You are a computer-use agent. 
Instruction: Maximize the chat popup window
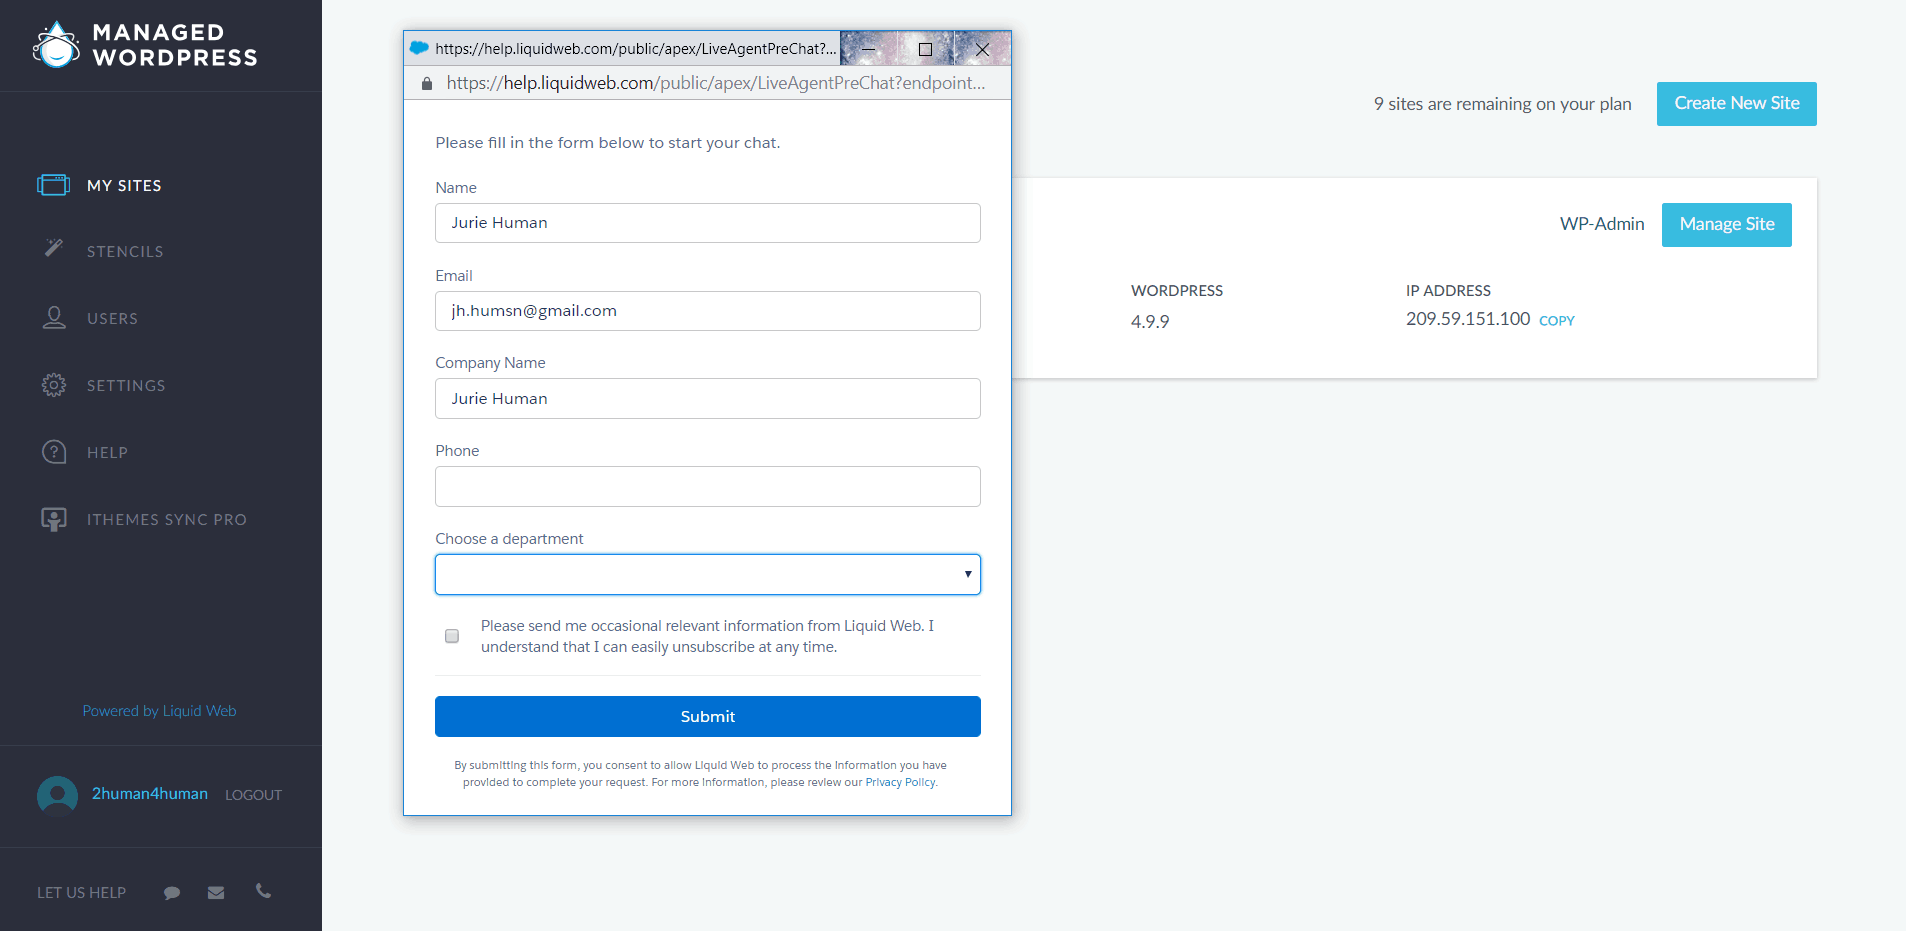pyautogui.click(x=925, y=48)
